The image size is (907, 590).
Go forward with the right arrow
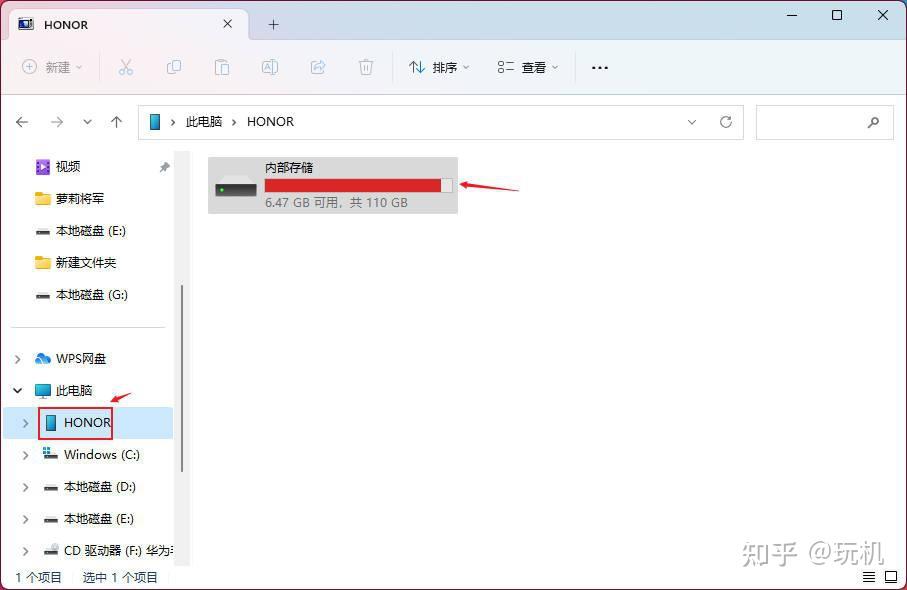pos(57,122)
